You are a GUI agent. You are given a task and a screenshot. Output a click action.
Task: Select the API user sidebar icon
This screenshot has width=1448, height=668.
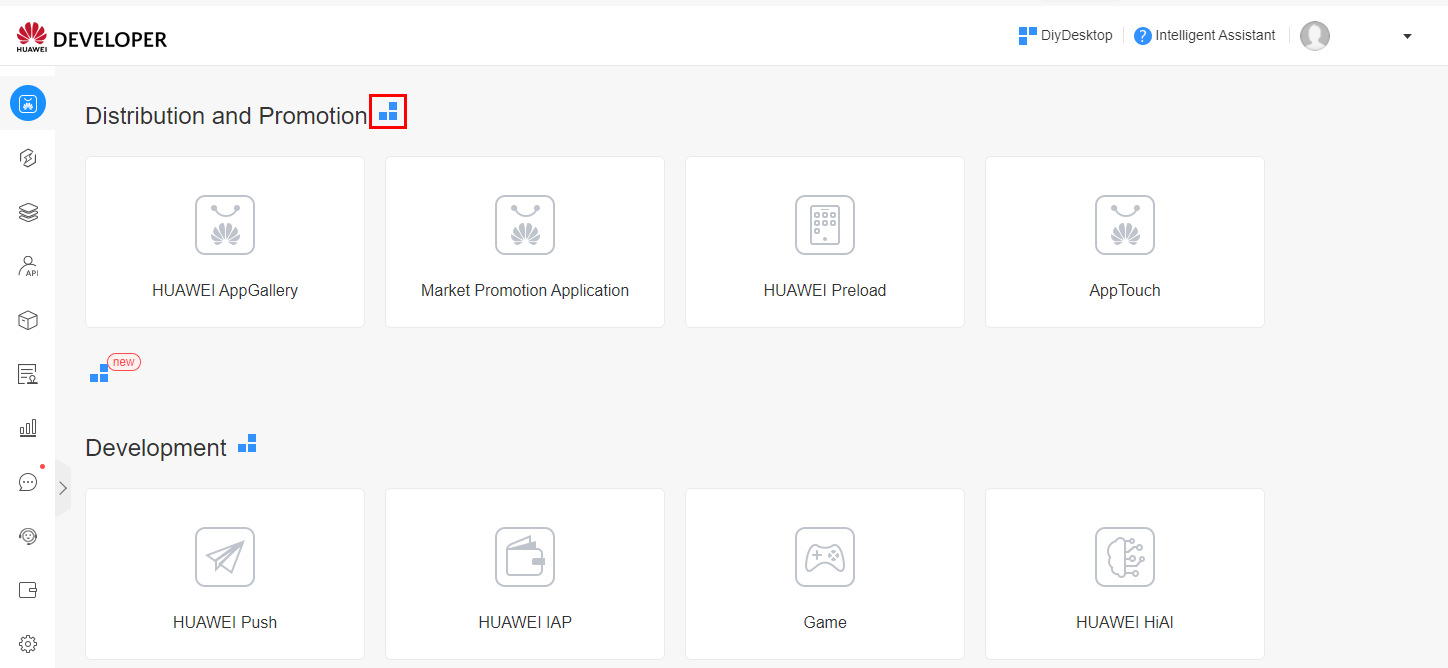click(x=28, y=266)
